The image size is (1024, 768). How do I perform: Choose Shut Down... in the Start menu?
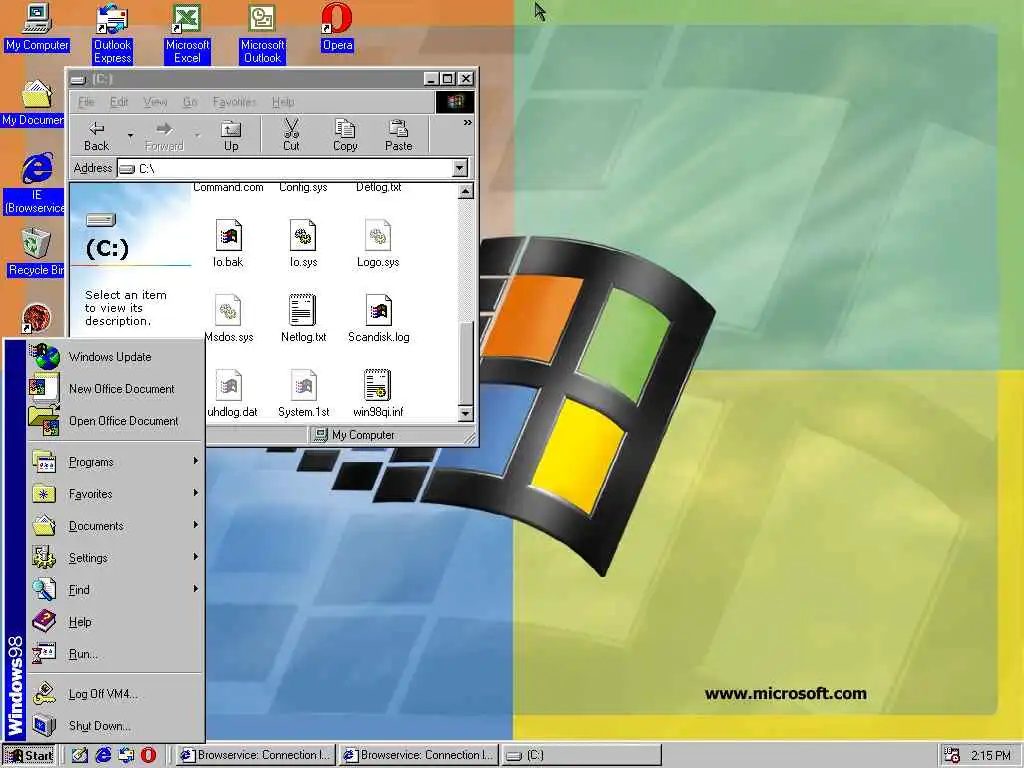[x=115, y=726]
